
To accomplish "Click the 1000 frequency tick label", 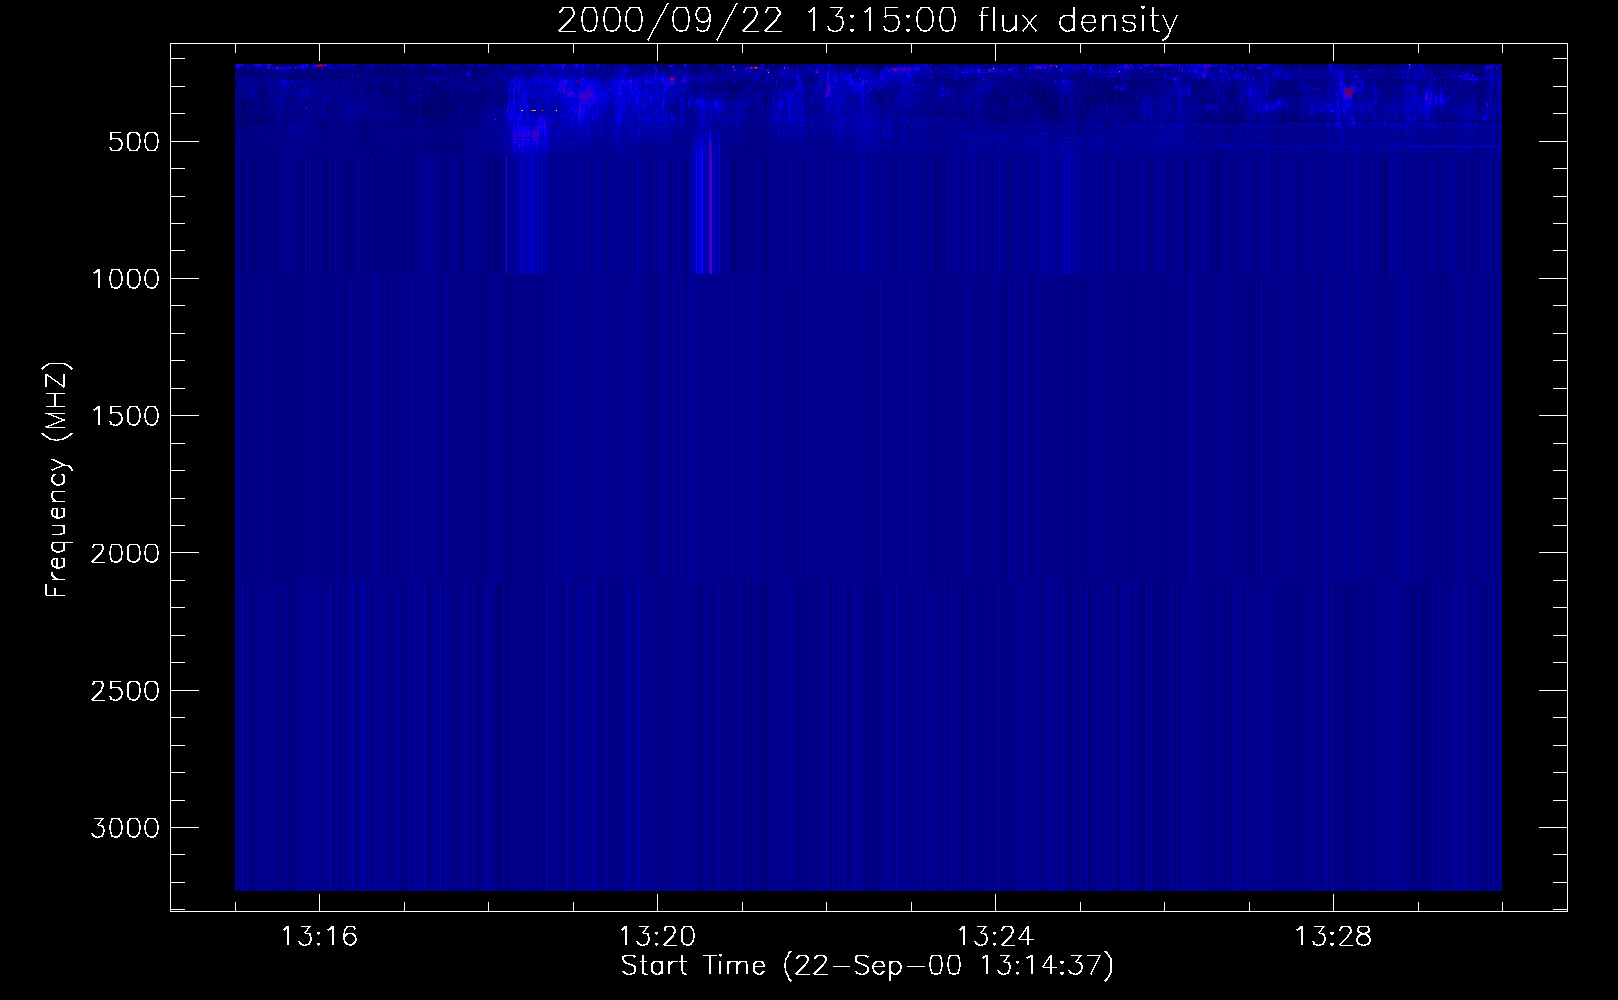I will [x=125, y=279].
